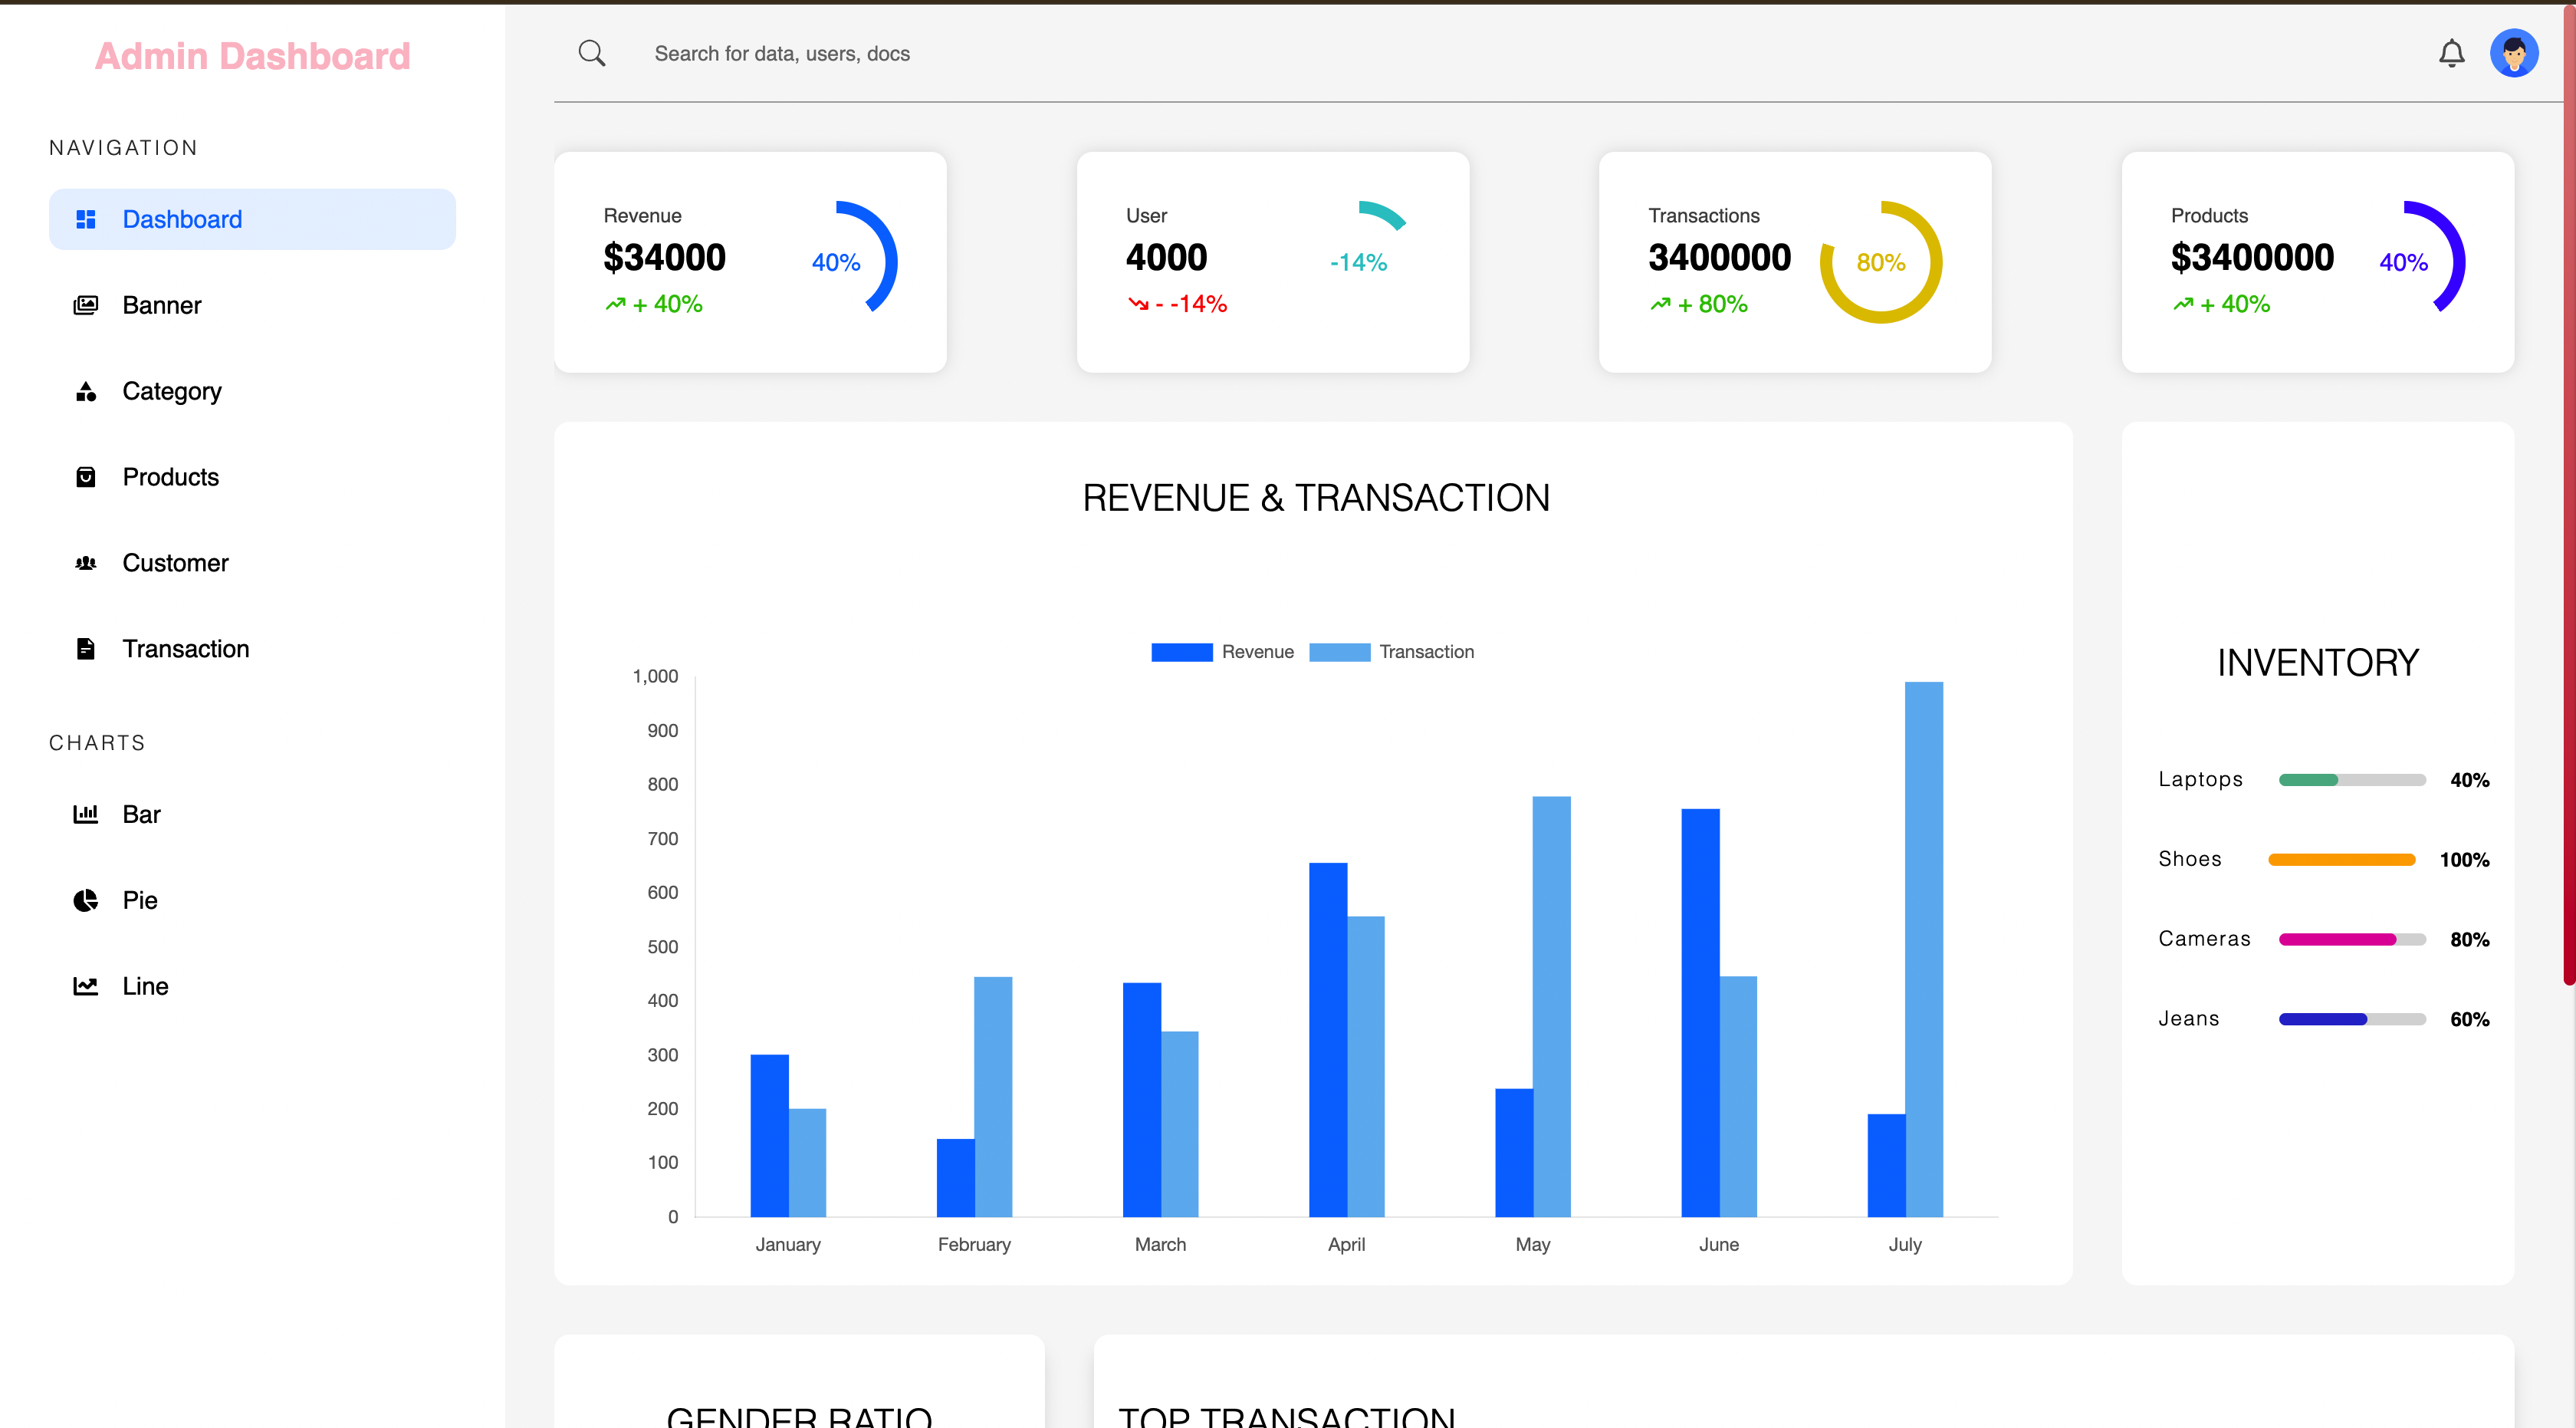
Task: Click the Admin Dashboard title link
Action: 252,56
